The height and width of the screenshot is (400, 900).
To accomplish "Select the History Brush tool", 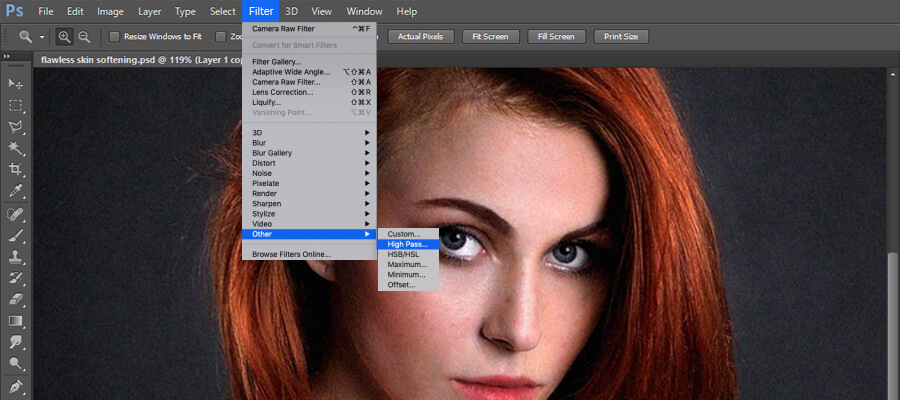I will (15, 278).
